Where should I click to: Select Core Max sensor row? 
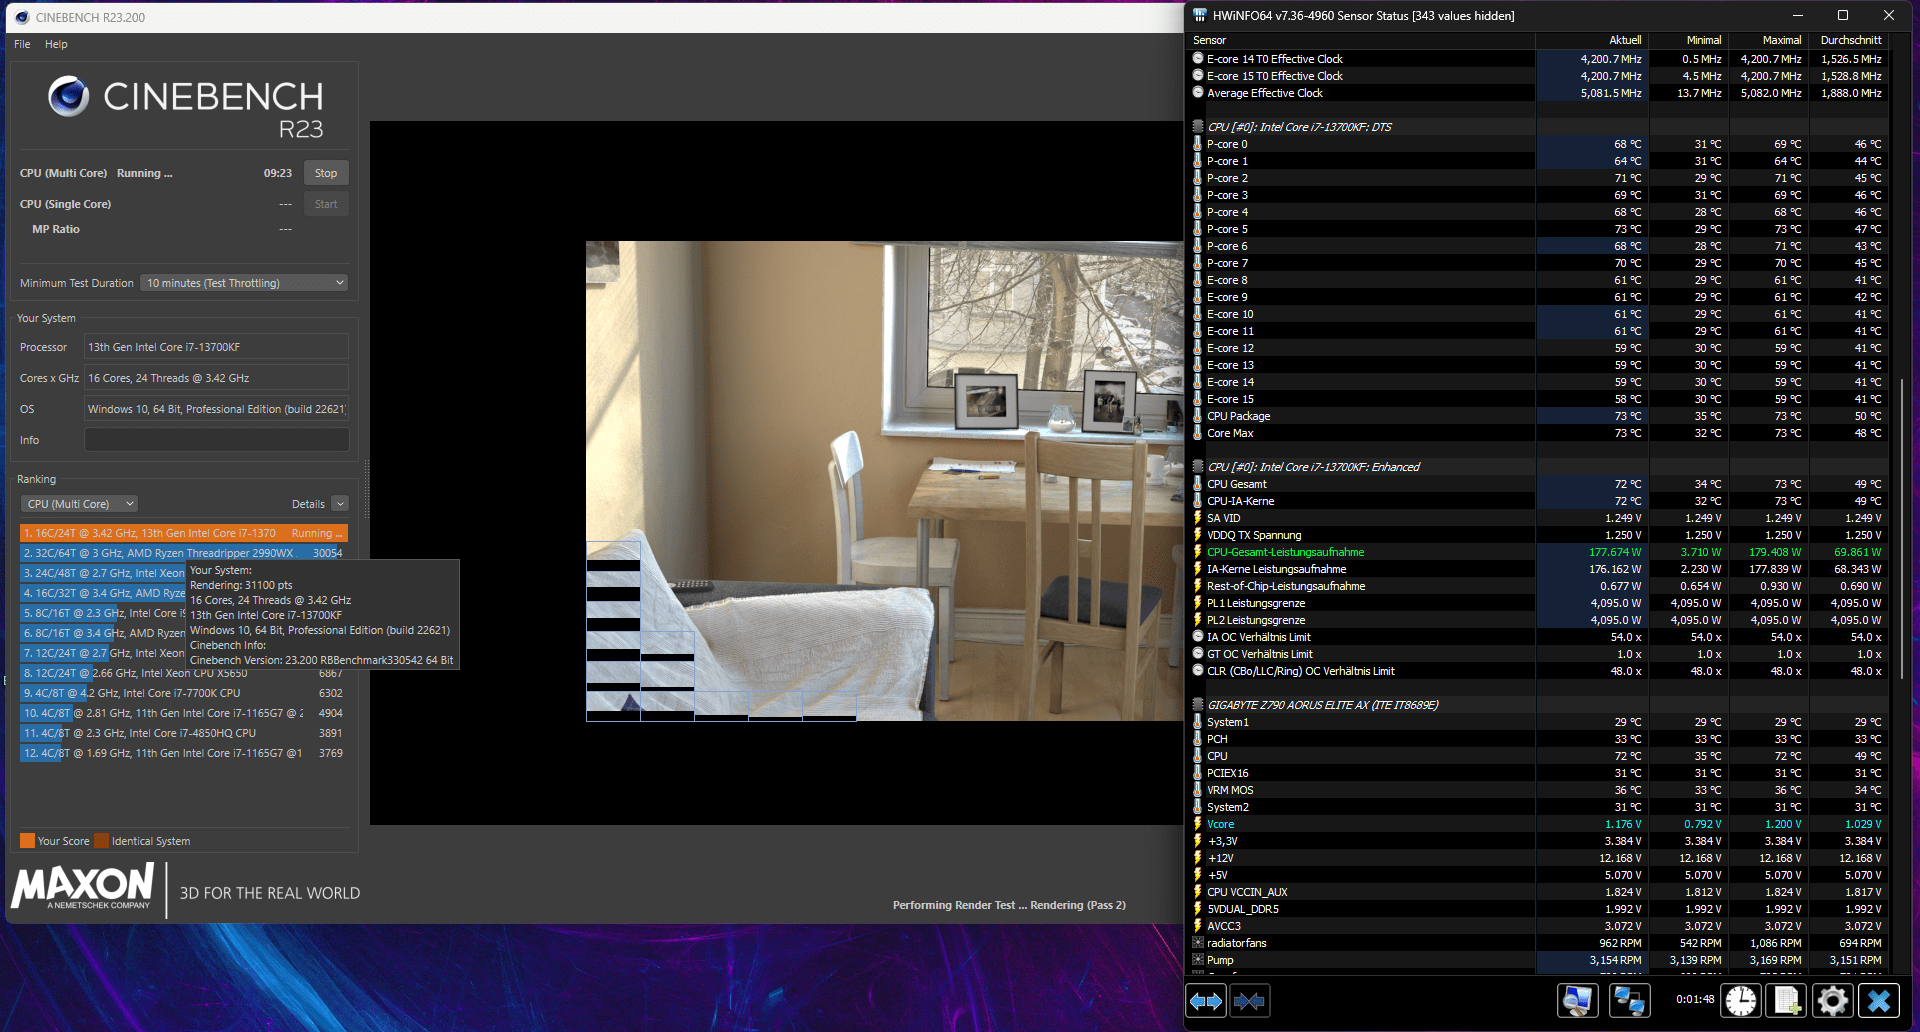pos(1538,433)
